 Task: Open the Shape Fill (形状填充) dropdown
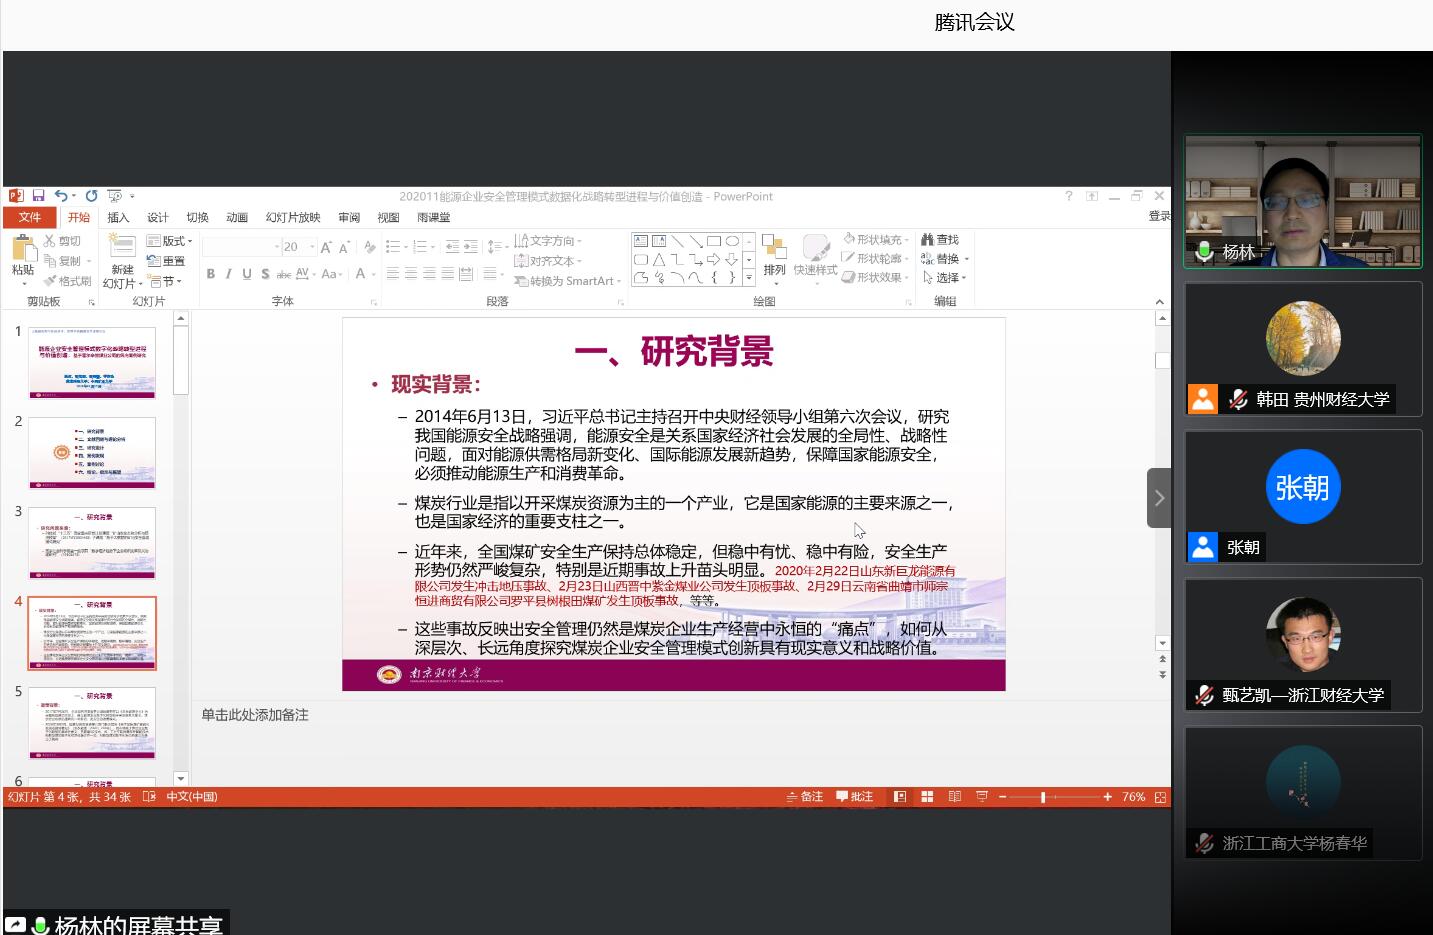[x=877, y=240]
